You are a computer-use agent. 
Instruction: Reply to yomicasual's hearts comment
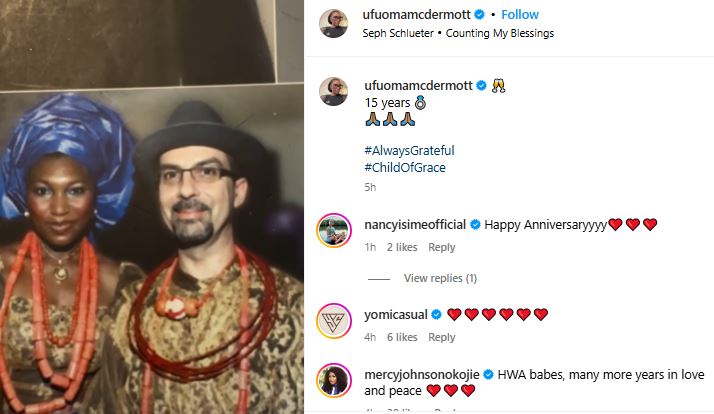pyautogui.click(x=441, y=337)
